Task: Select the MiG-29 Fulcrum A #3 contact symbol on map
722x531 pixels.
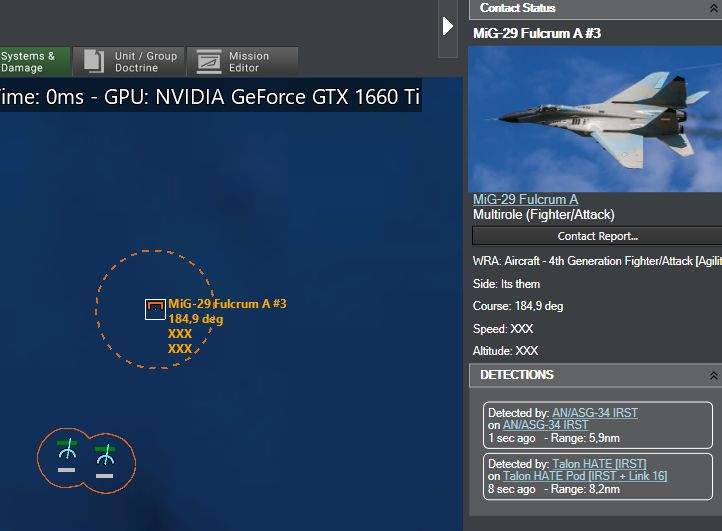Action: click(x=155, y=309)
